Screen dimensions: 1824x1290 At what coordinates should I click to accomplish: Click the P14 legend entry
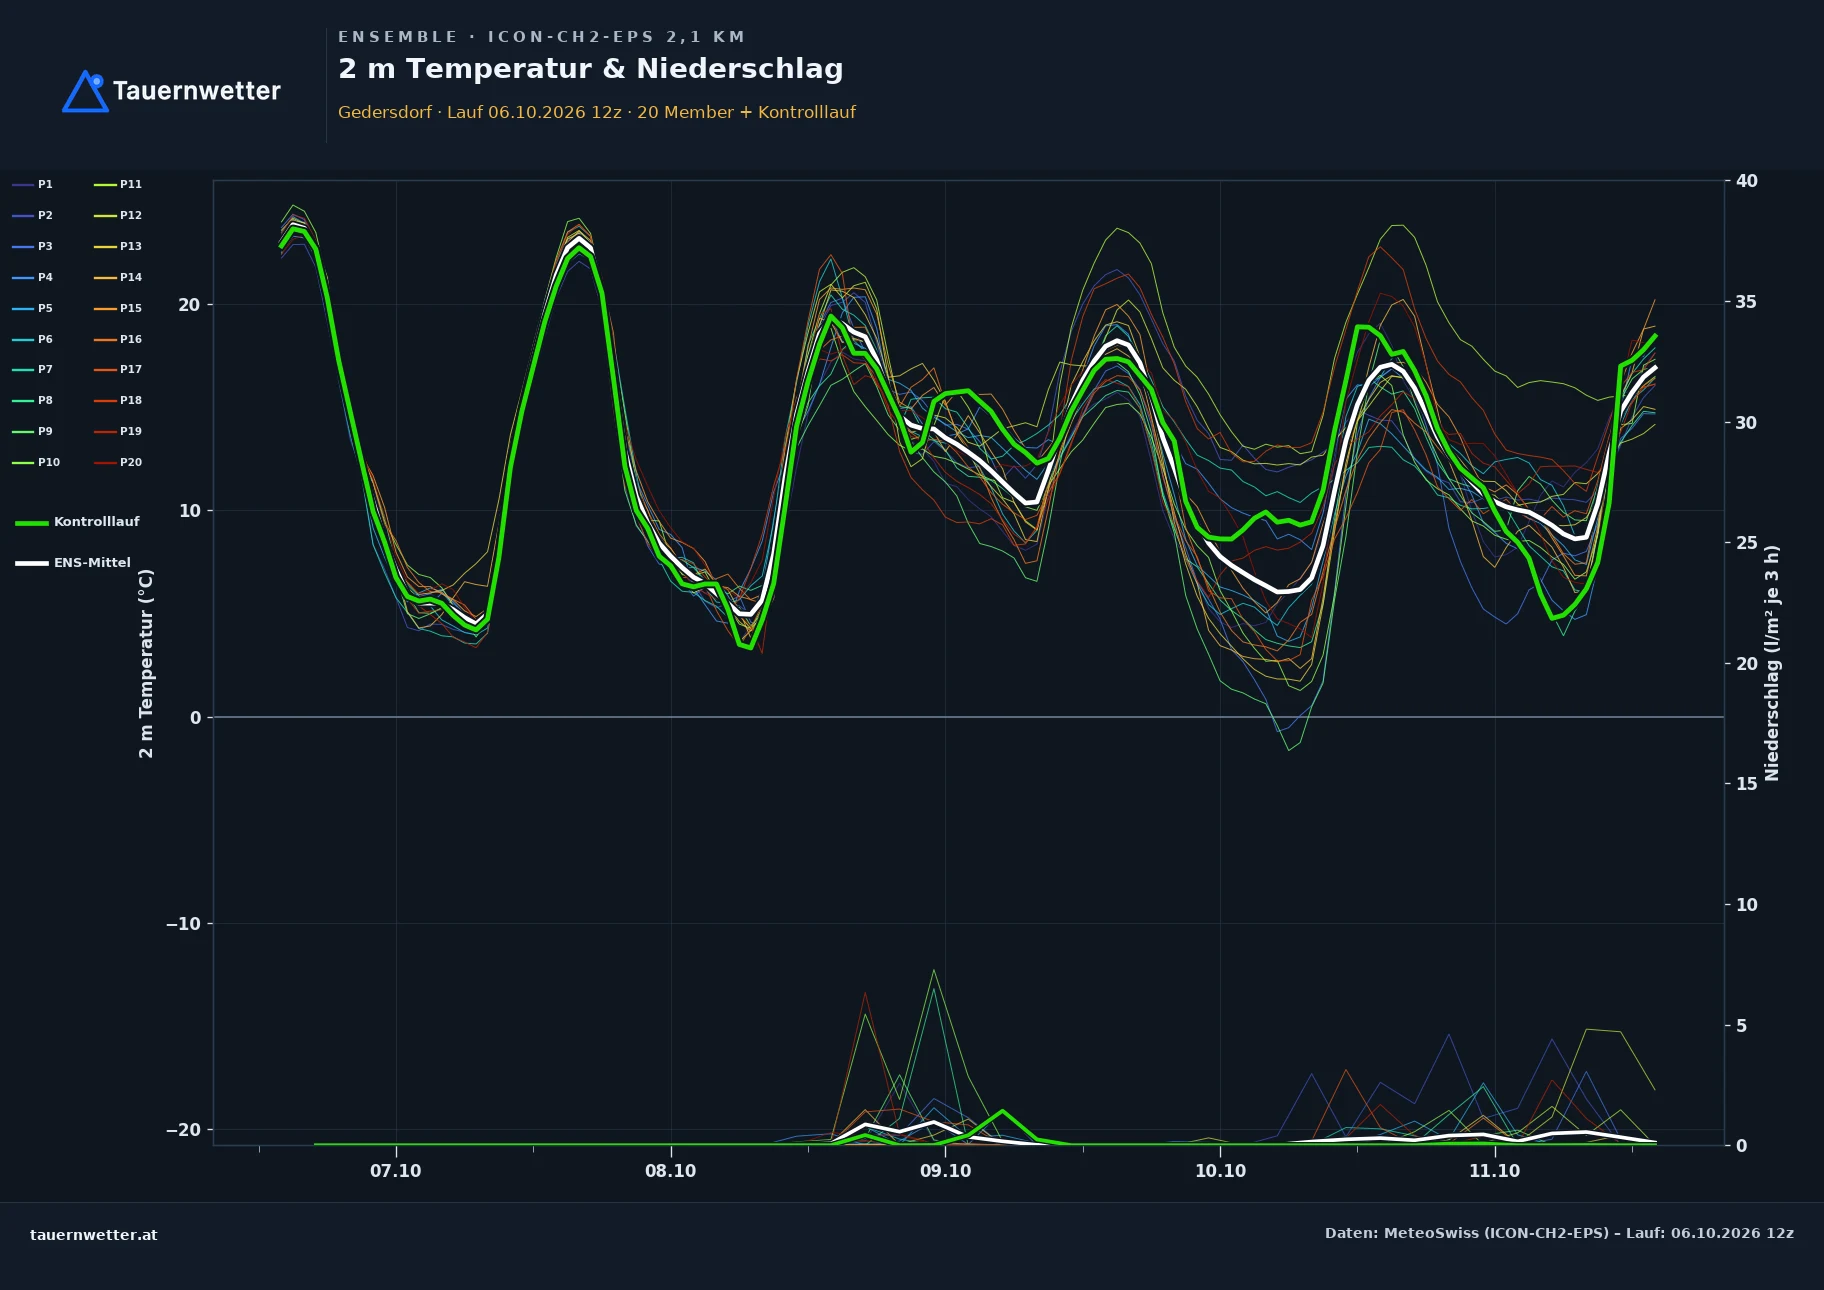[118, 278]
